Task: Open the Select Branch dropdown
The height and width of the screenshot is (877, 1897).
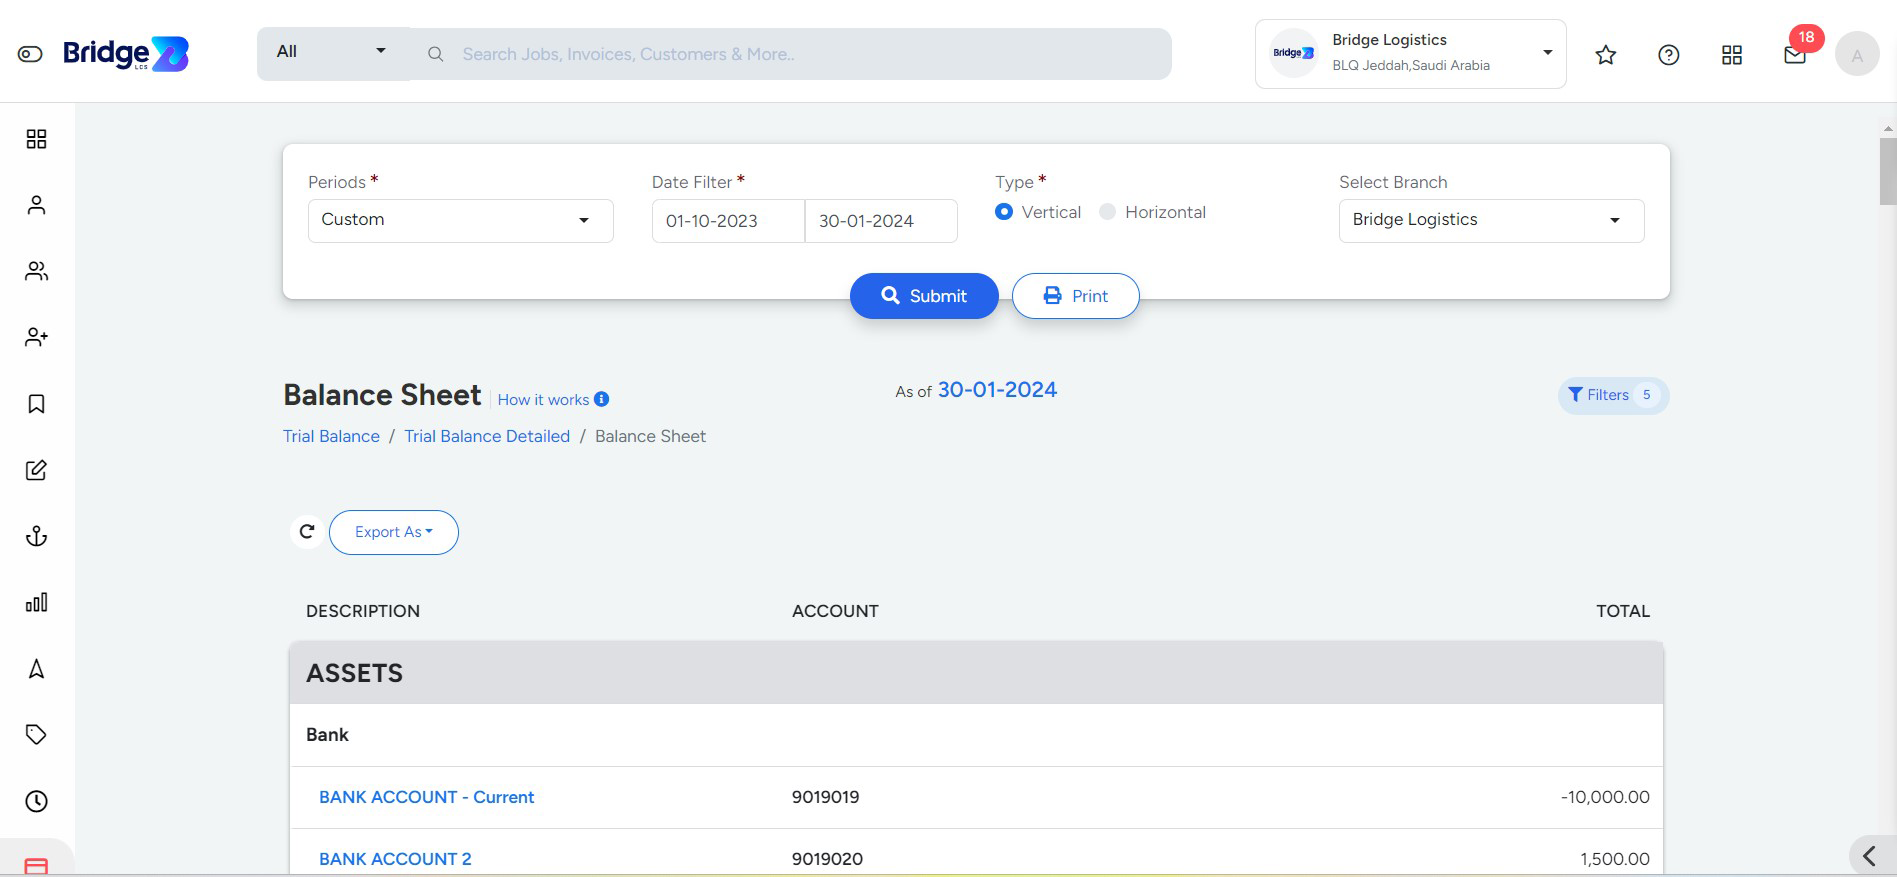Action: click(x=1491, y=220)
